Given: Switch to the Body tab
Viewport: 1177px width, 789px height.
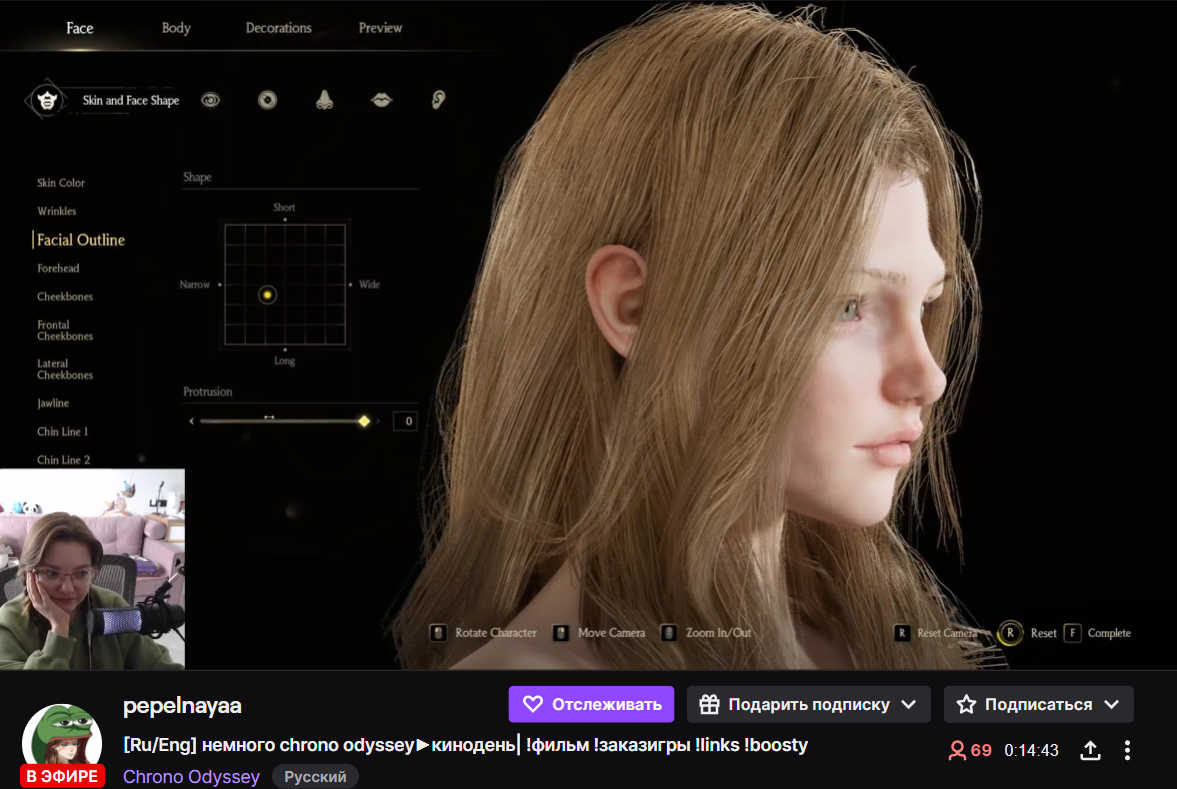Looking at the screenshot, I should (176, 28).
